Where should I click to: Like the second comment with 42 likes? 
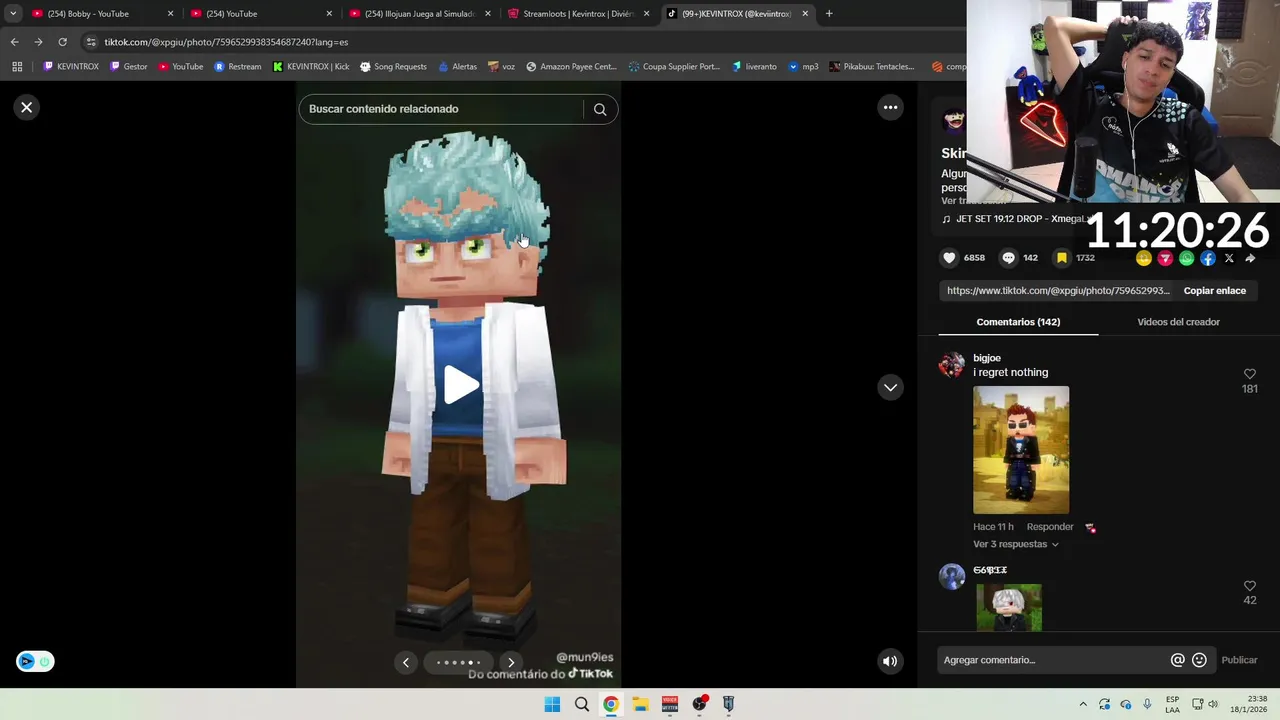(x=1250, y=586)
